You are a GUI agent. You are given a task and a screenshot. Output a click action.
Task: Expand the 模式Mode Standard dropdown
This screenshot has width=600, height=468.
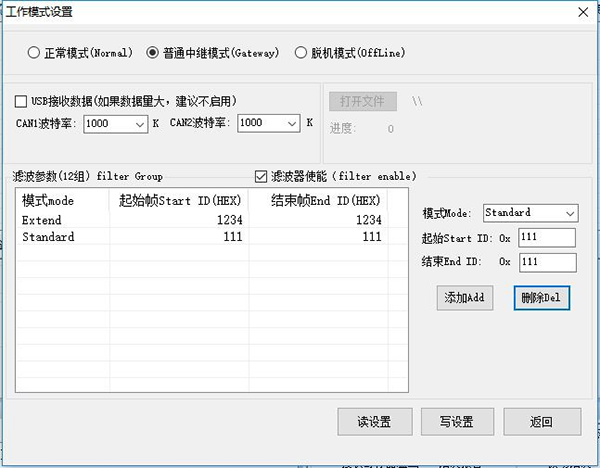click(x=569, y=213)
